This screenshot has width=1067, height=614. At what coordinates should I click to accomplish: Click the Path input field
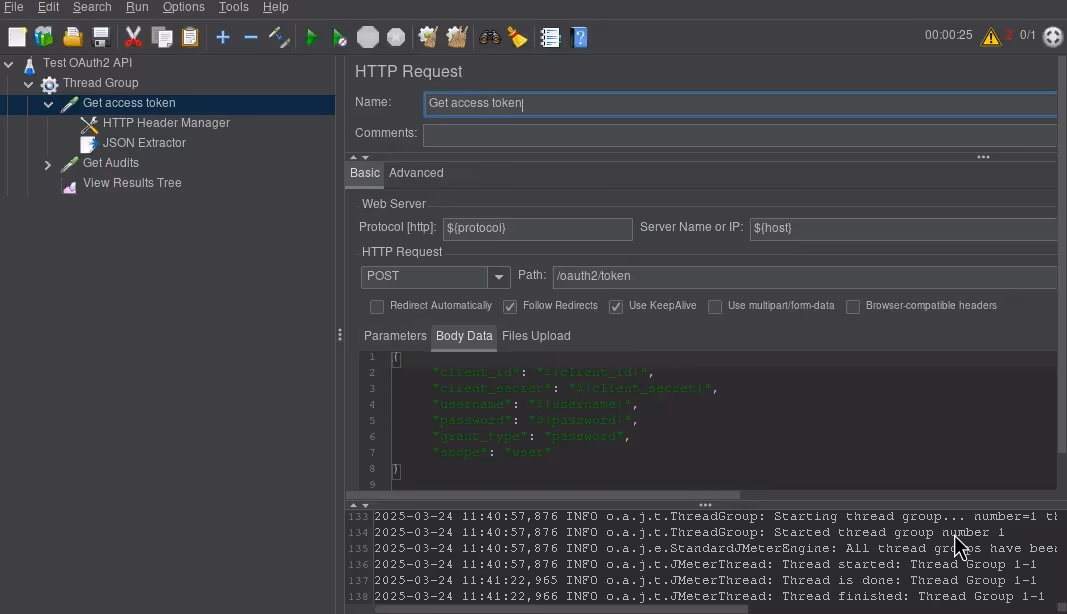click(800, 277)
